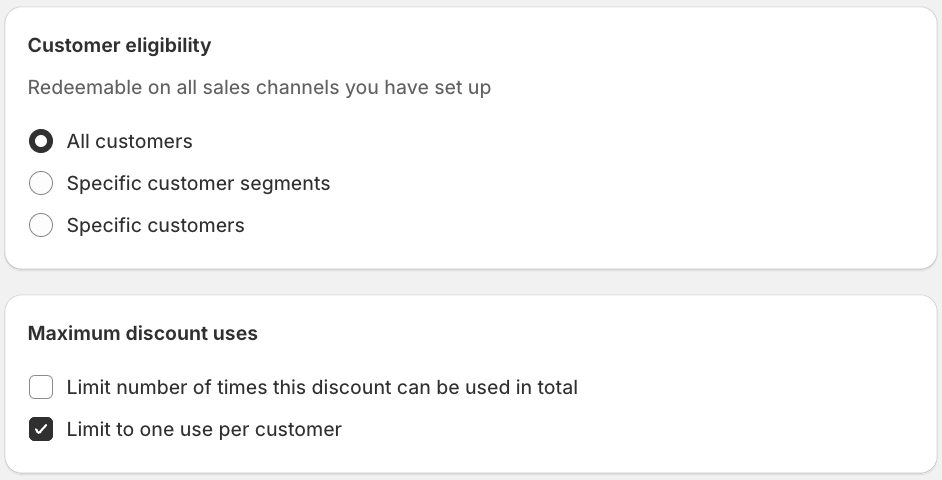Click the empty circle beside Specific customer segments

pyautogui.click(x=41, y=184)
